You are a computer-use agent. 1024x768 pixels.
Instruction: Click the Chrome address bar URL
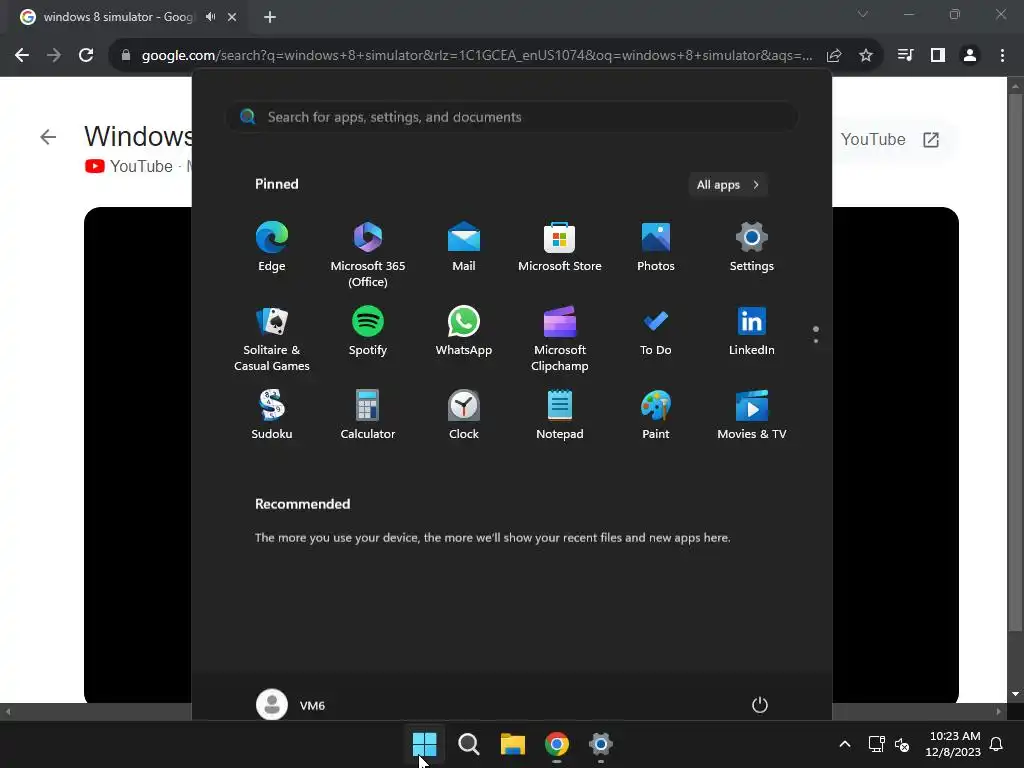click(x=477, y=56)
